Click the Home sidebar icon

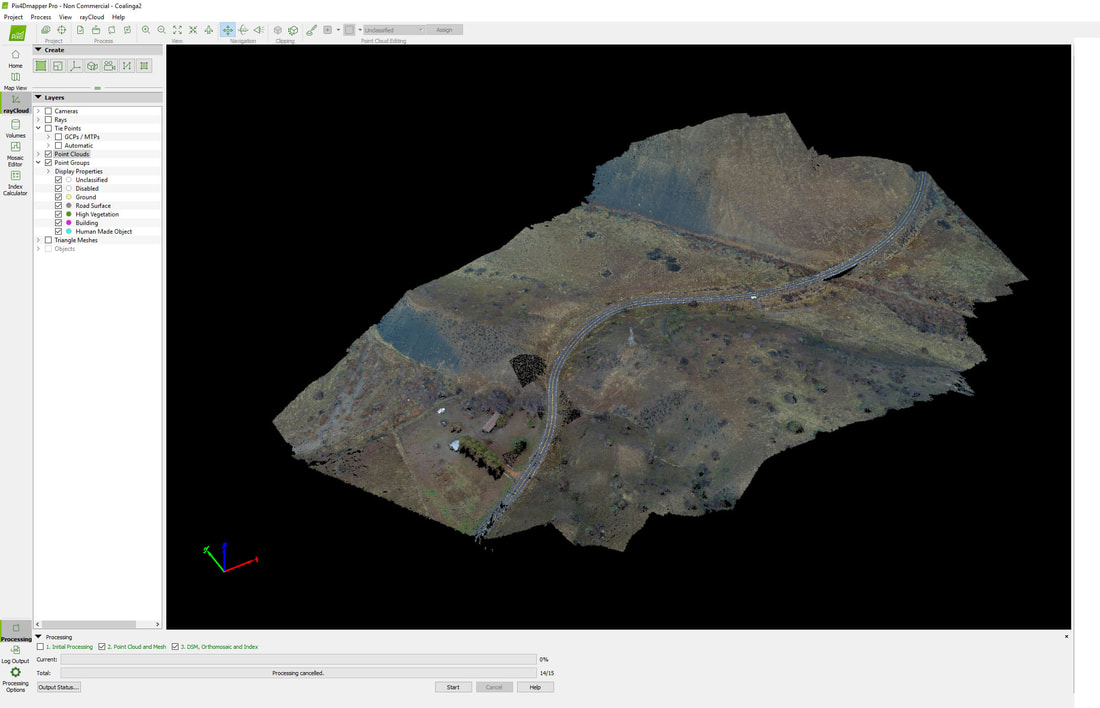pos(15,54)
